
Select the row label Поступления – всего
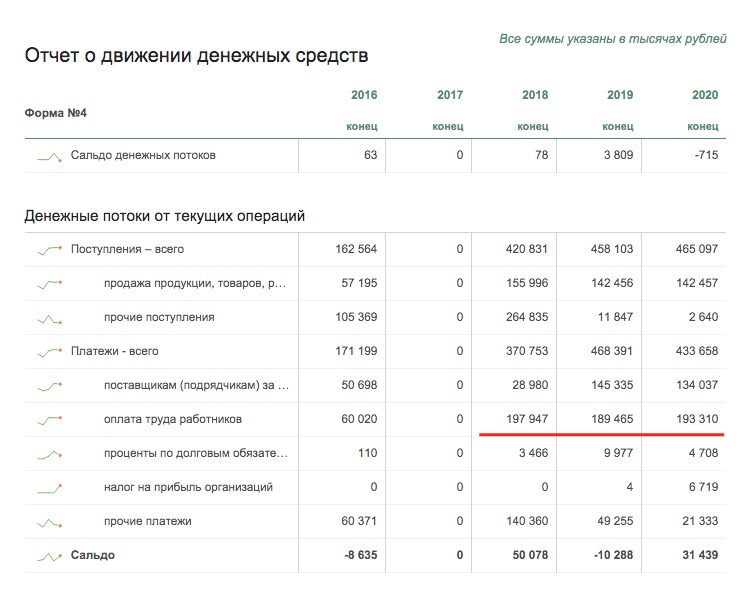point(128,249)
